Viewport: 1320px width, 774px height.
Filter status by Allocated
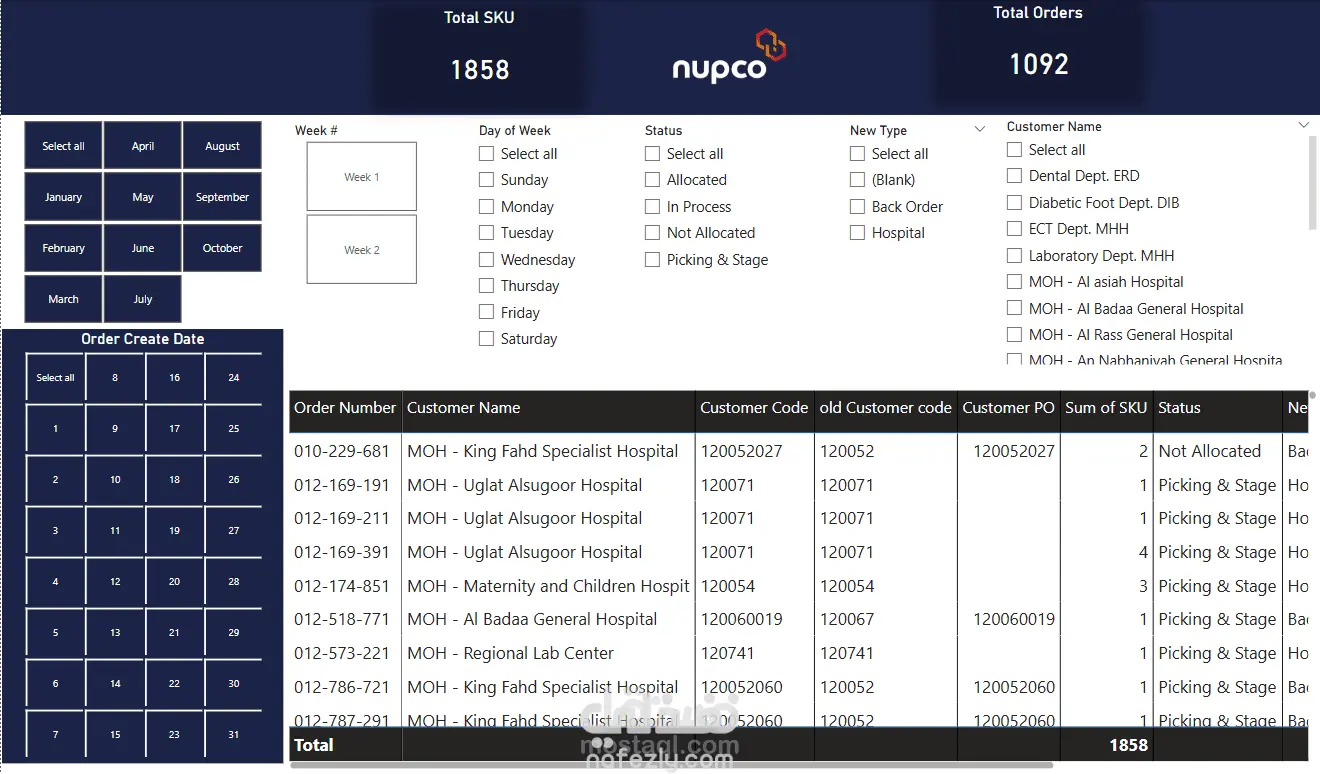[652, 180]
